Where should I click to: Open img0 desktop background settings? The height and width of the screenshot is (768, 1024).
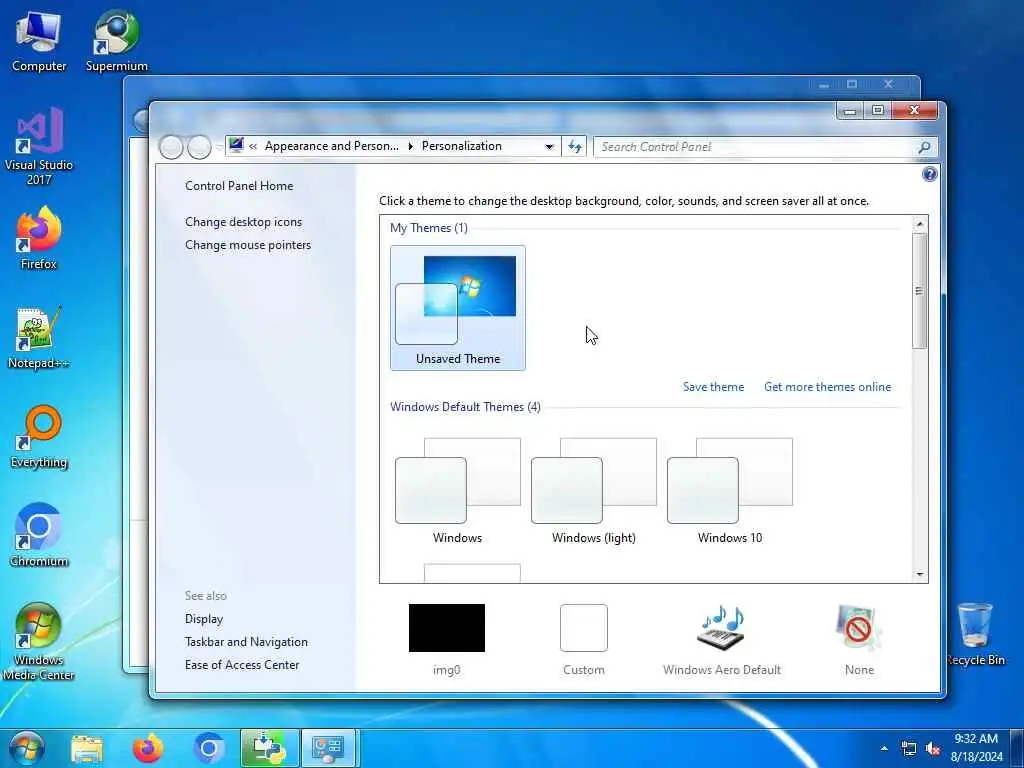click(x=447, y=639)
